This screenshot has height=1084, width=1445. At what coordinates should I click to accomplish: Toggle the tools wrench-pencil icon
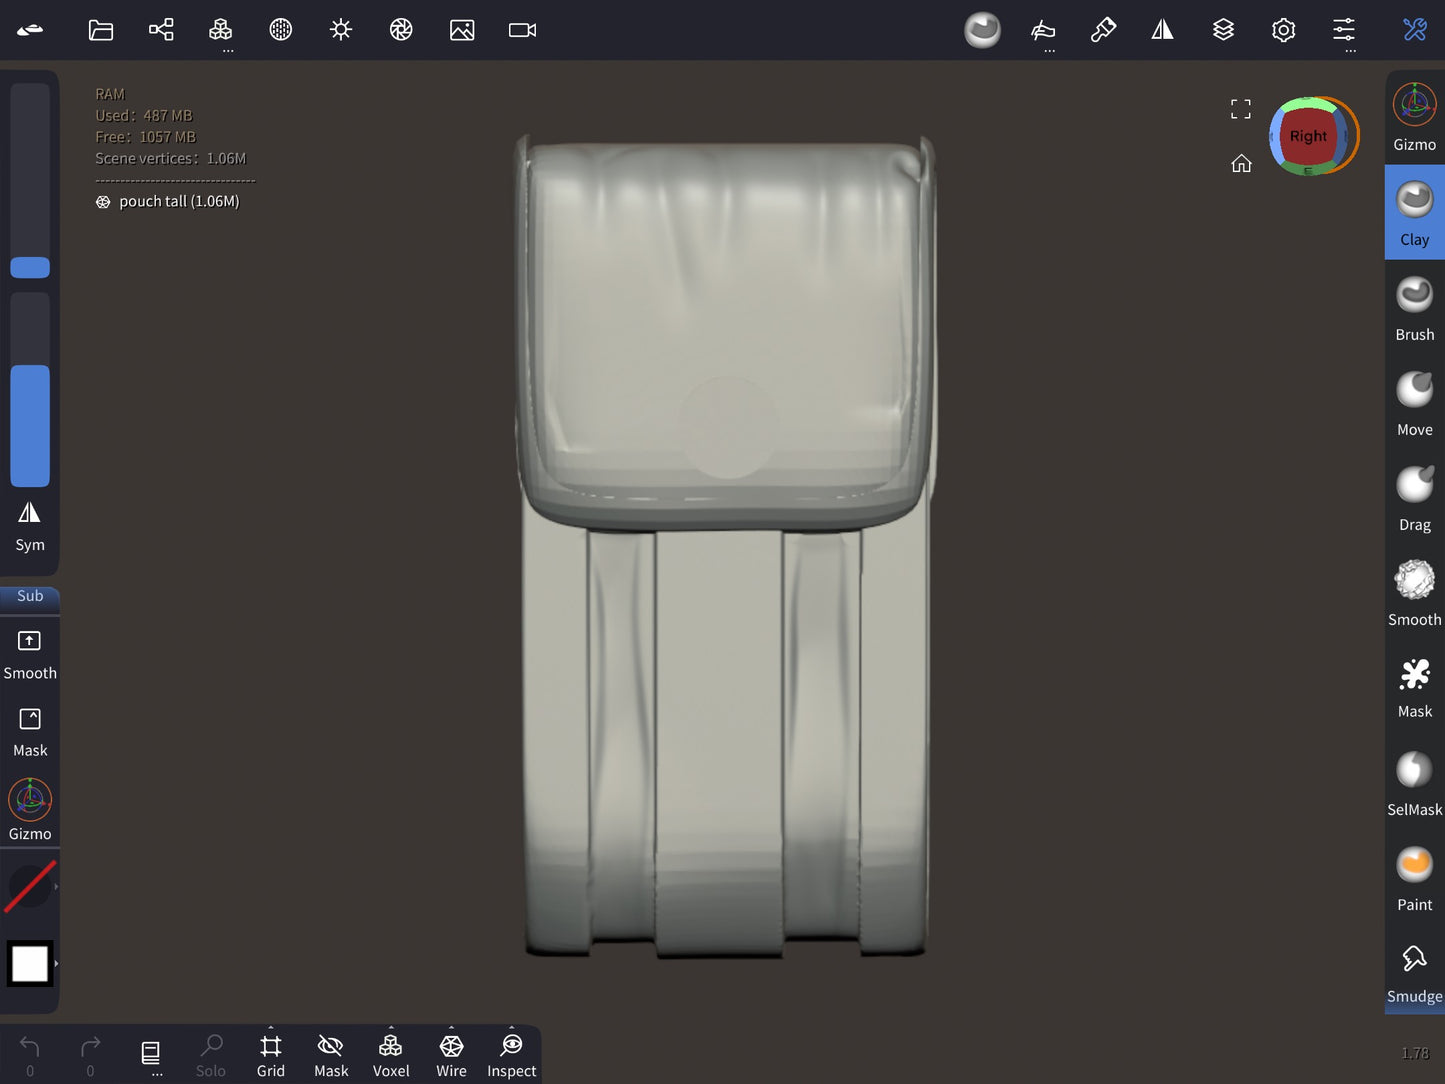(1414, 30)
